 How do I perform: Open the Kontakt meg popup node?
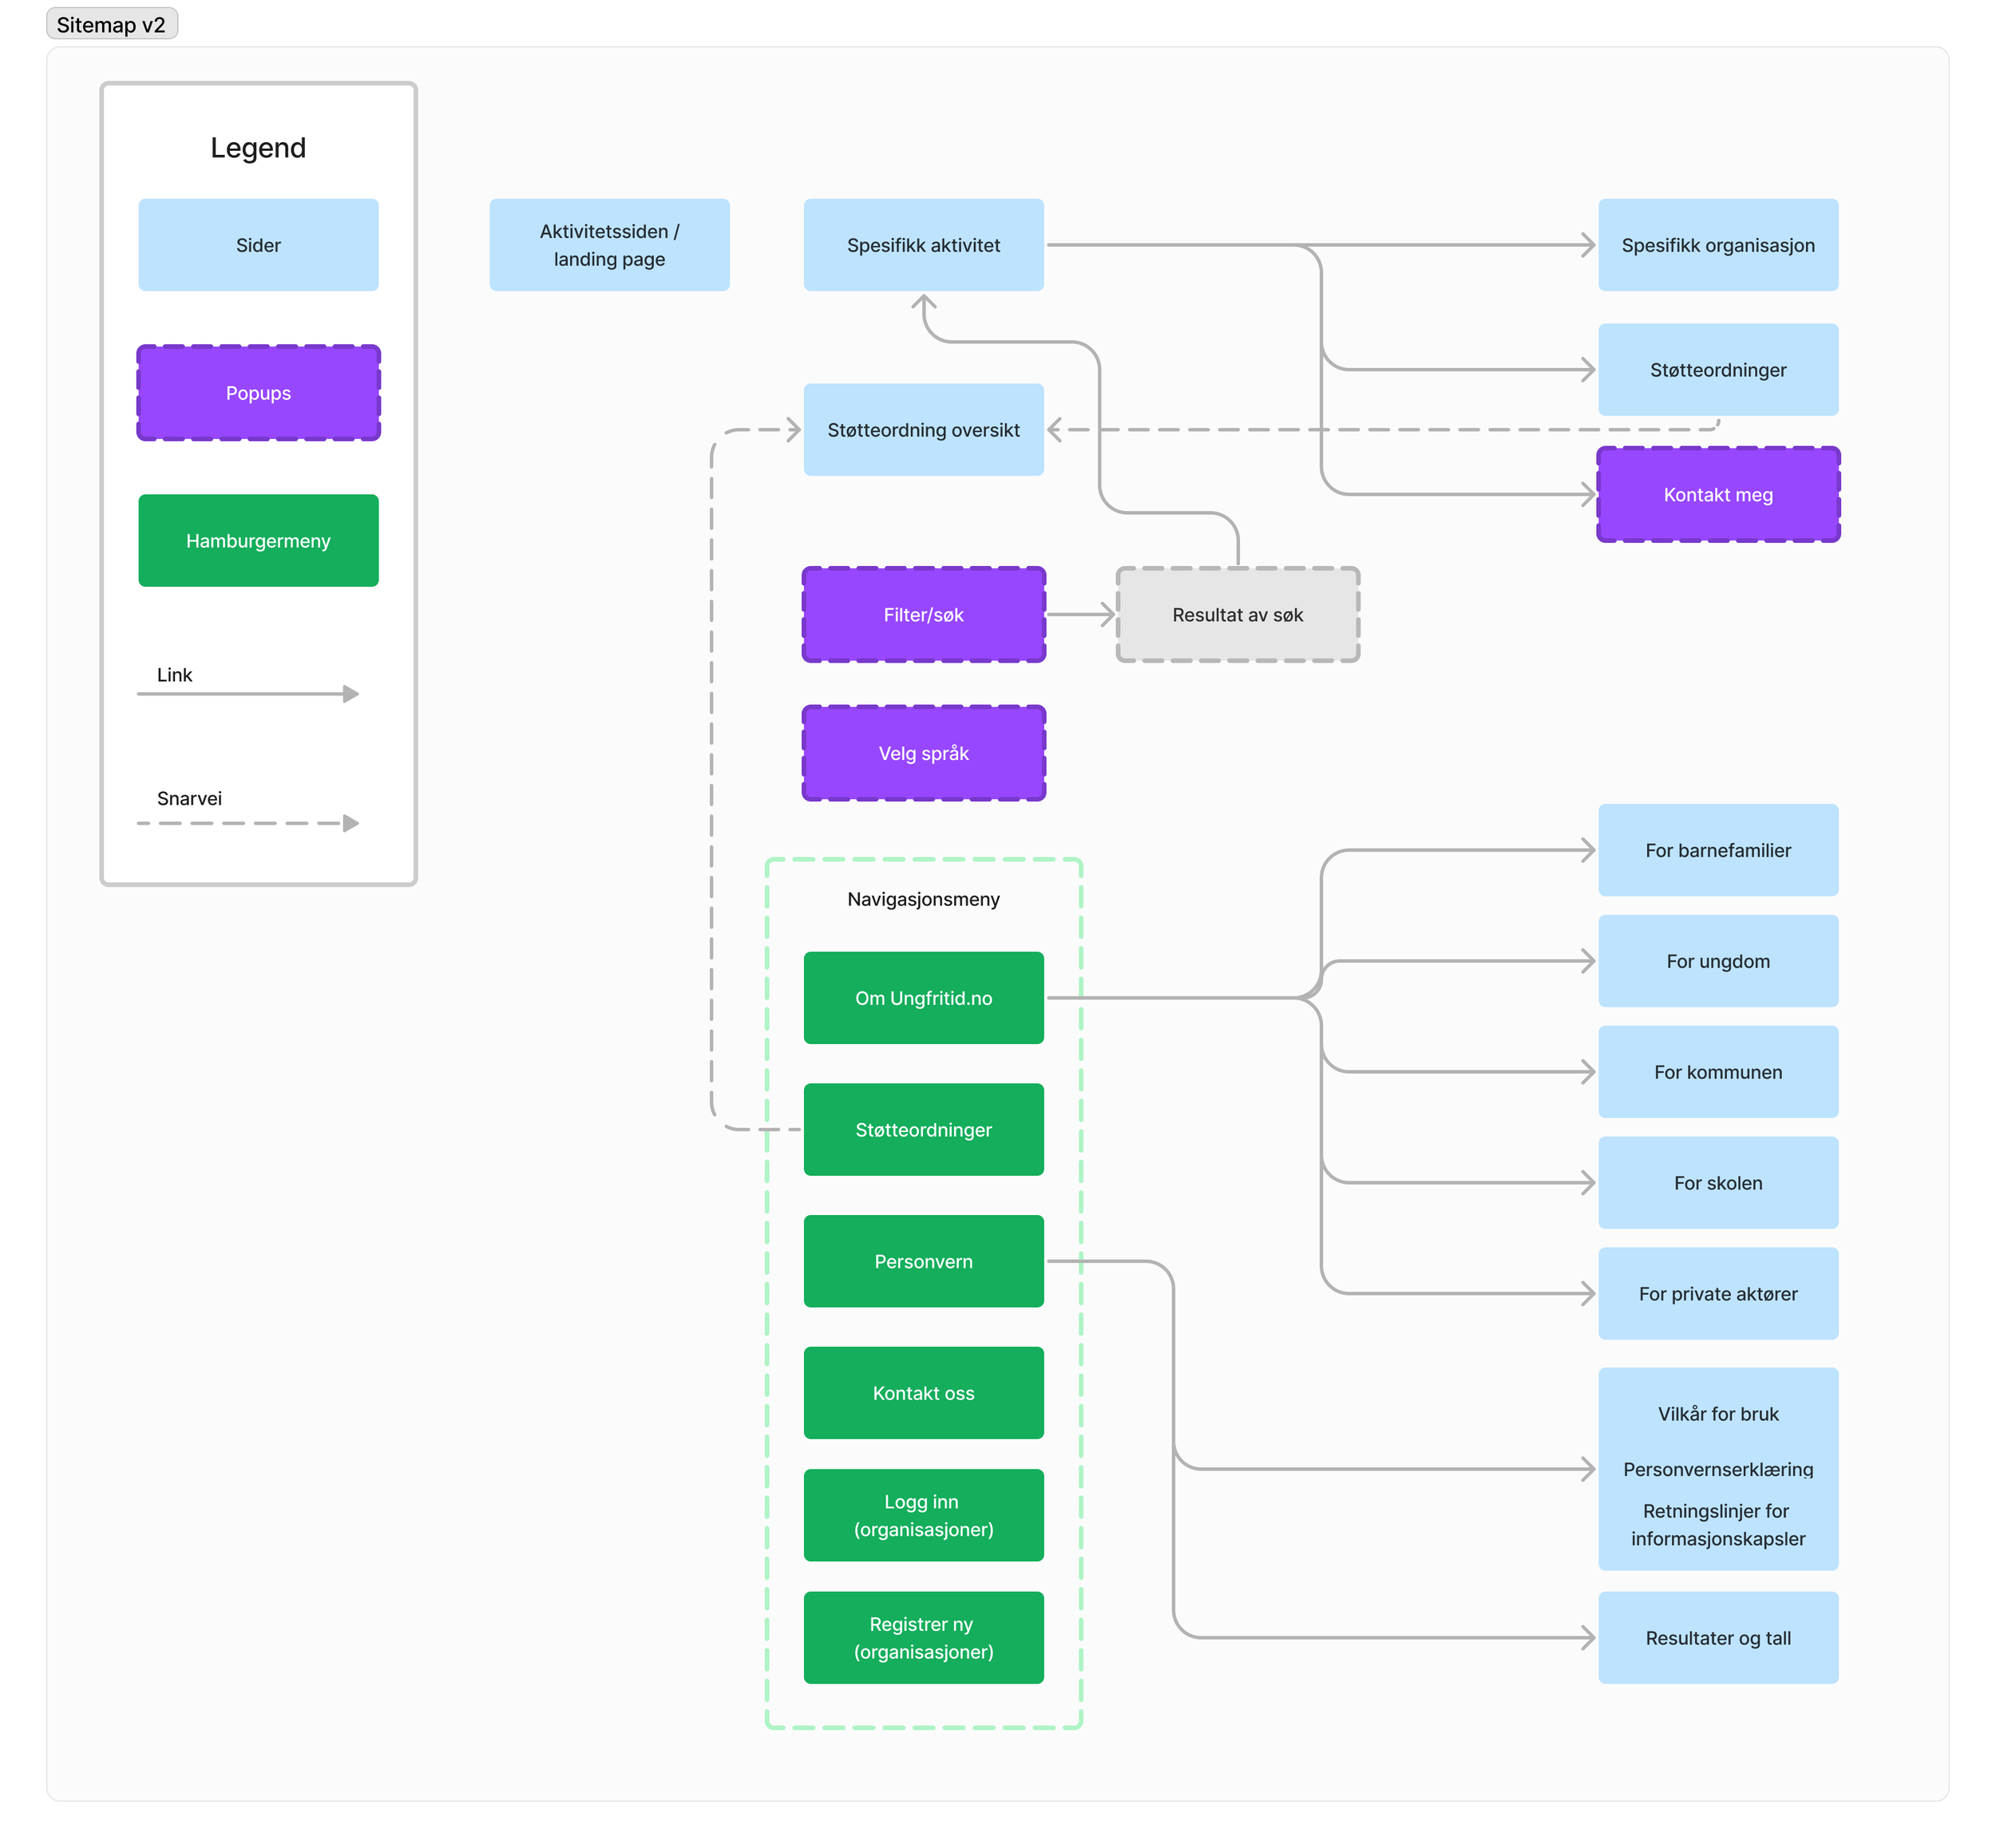pyautogui.click(x=1718, y=494)
